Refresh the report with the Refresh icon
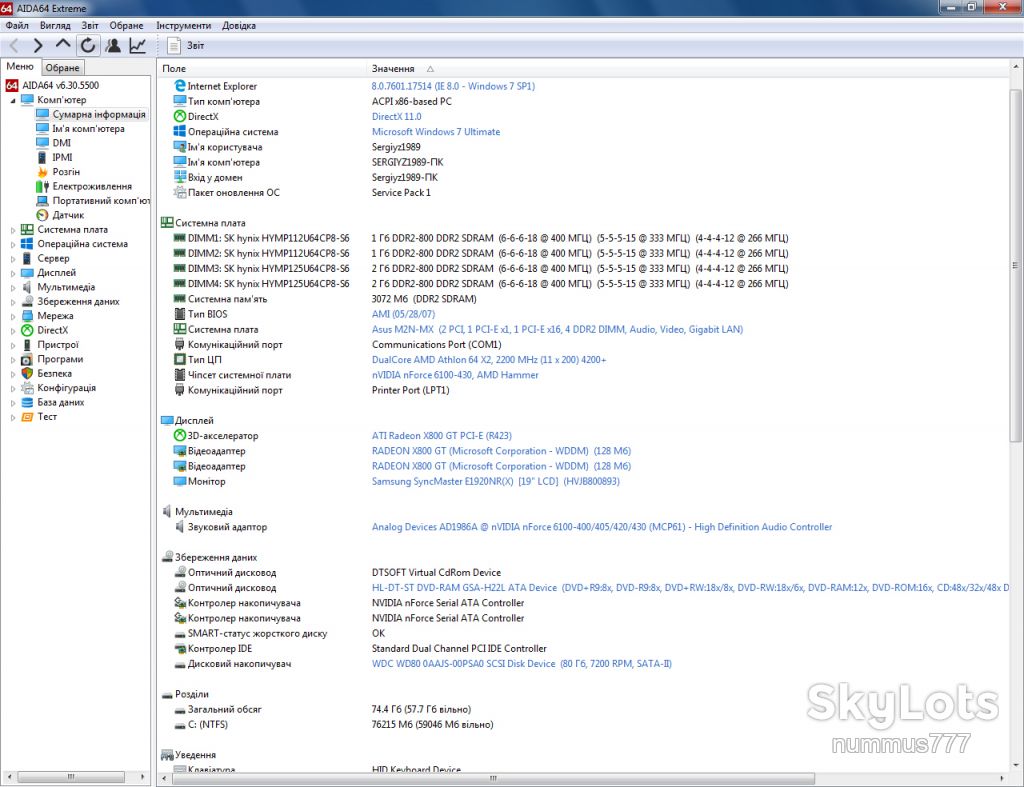 pyautogui.click(x=88, y=45)
